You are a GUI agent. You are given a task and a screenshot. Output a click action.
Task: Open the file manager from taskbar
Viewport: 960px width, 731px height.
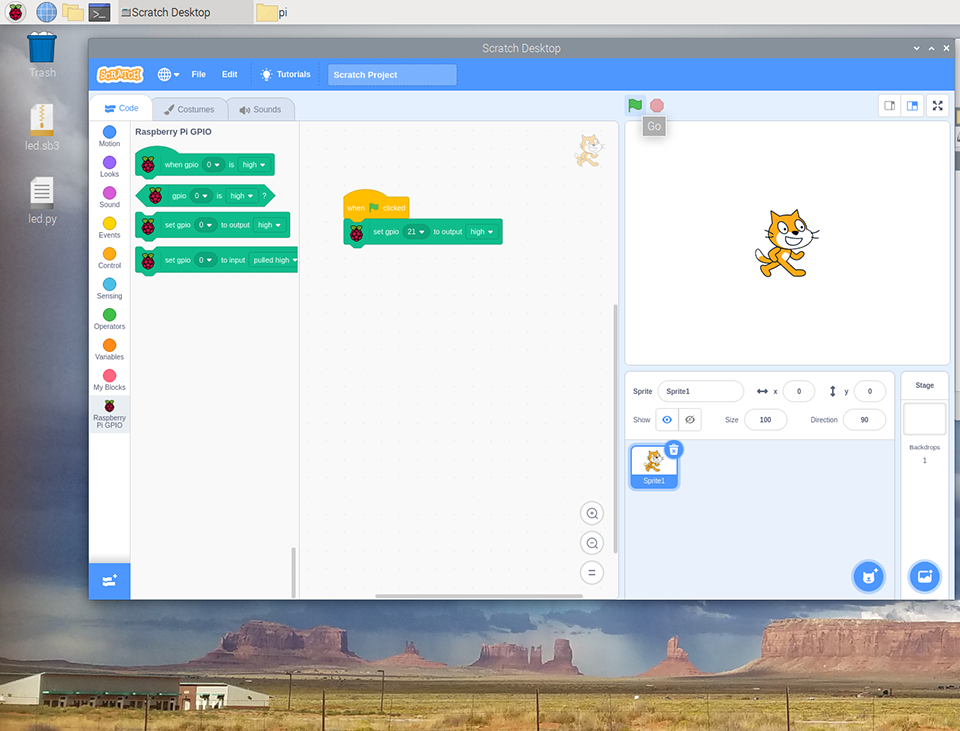[x=72, y=12]
